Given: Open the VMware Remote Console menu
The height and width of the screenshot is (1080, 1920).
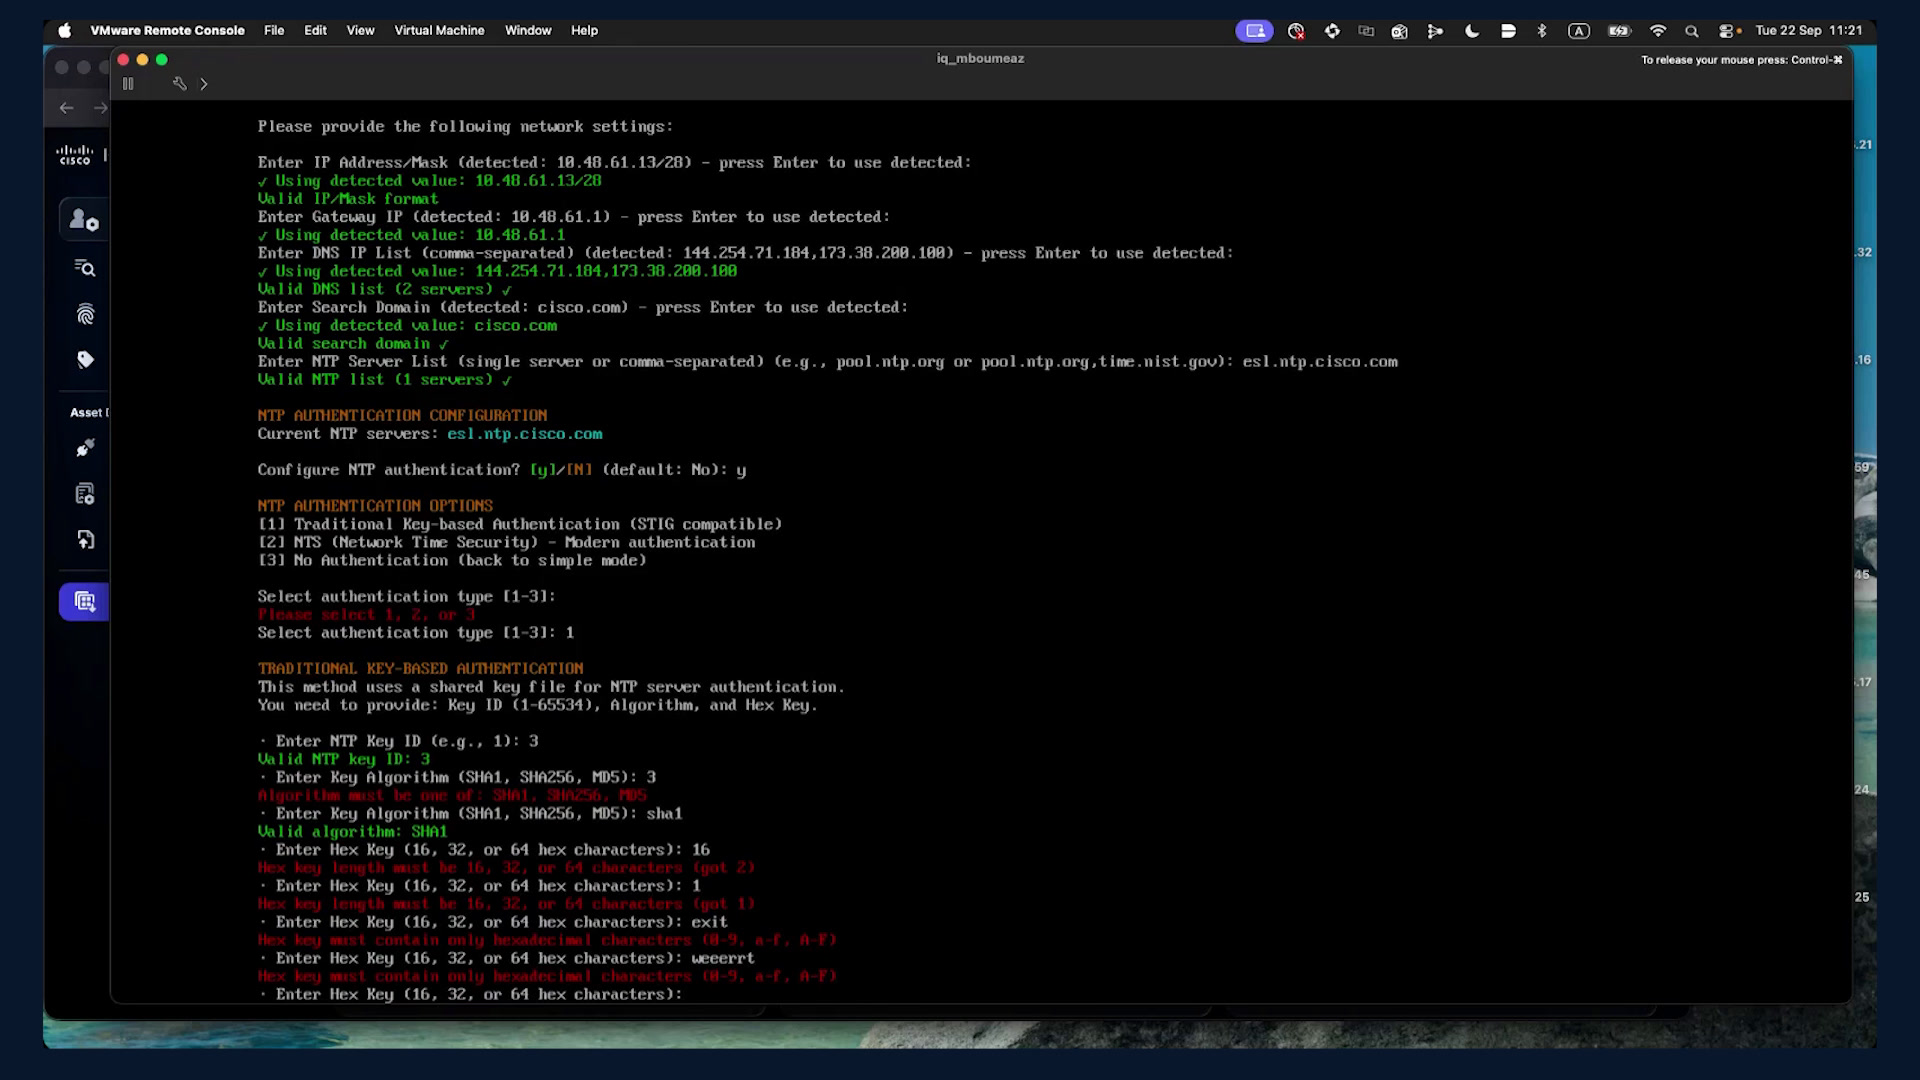Looking at the screenshot, I should [x=167, y=31].
